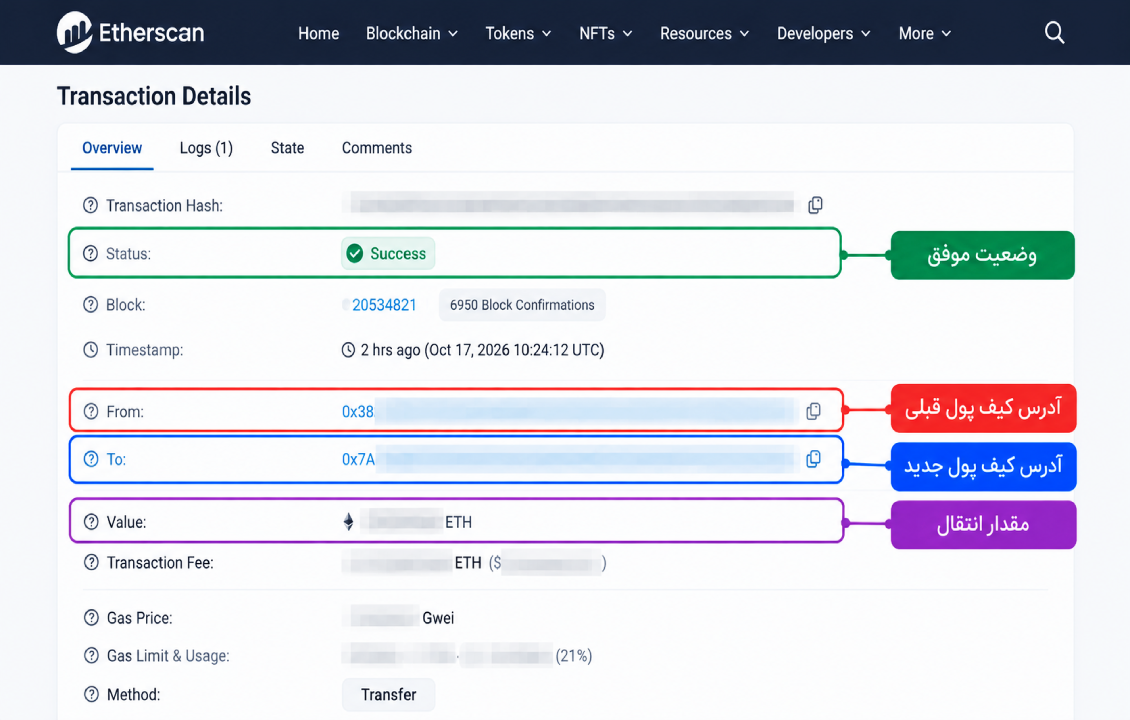
Task: Open the Developers dropdown menu
Action: [824, 33]
